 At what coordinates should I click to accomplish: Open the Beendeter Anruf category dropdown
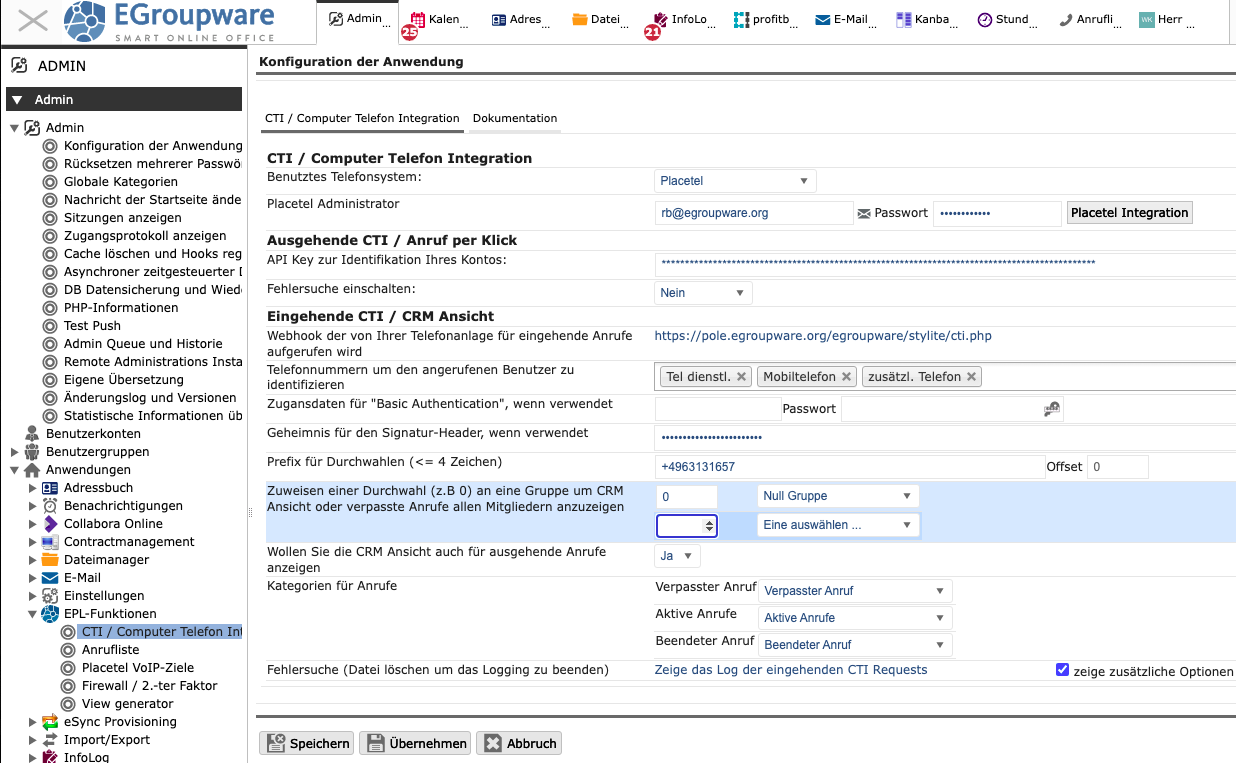click(x=856, y=645)
